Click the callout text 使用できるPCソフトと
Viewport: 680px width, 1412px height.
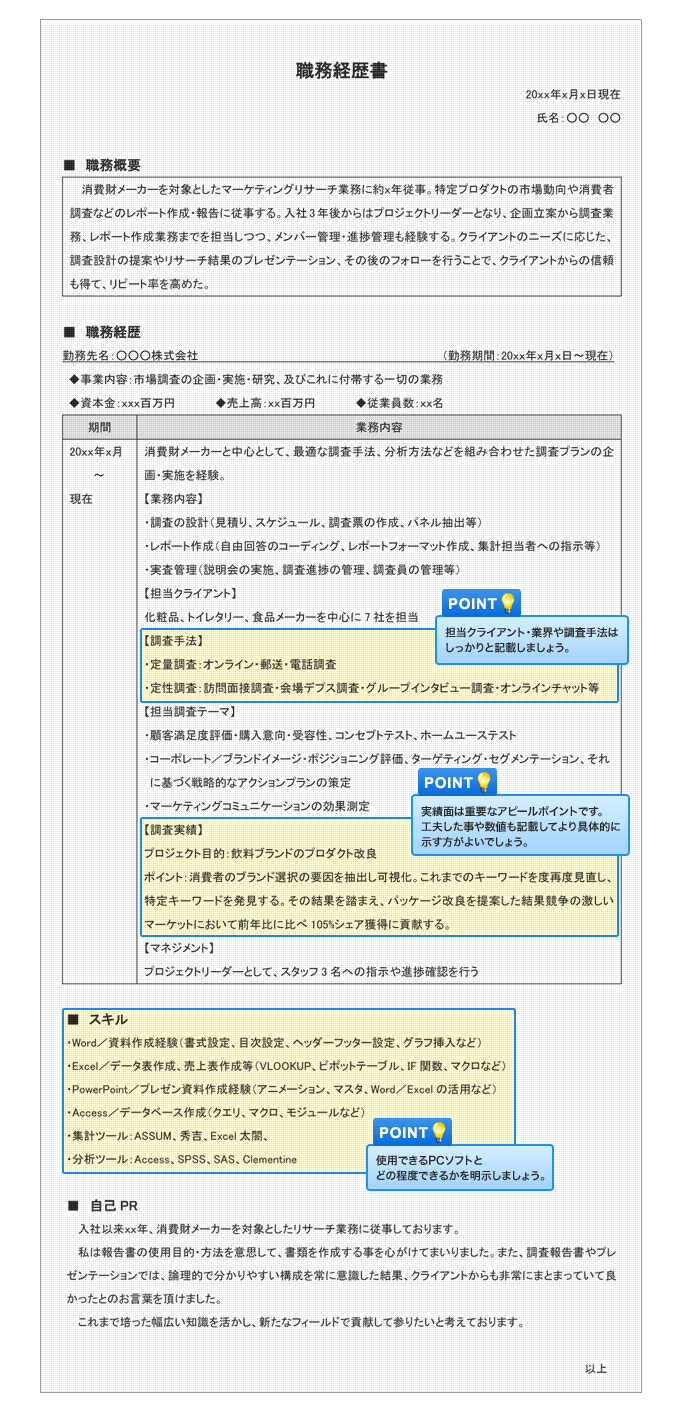(430, 1160)
